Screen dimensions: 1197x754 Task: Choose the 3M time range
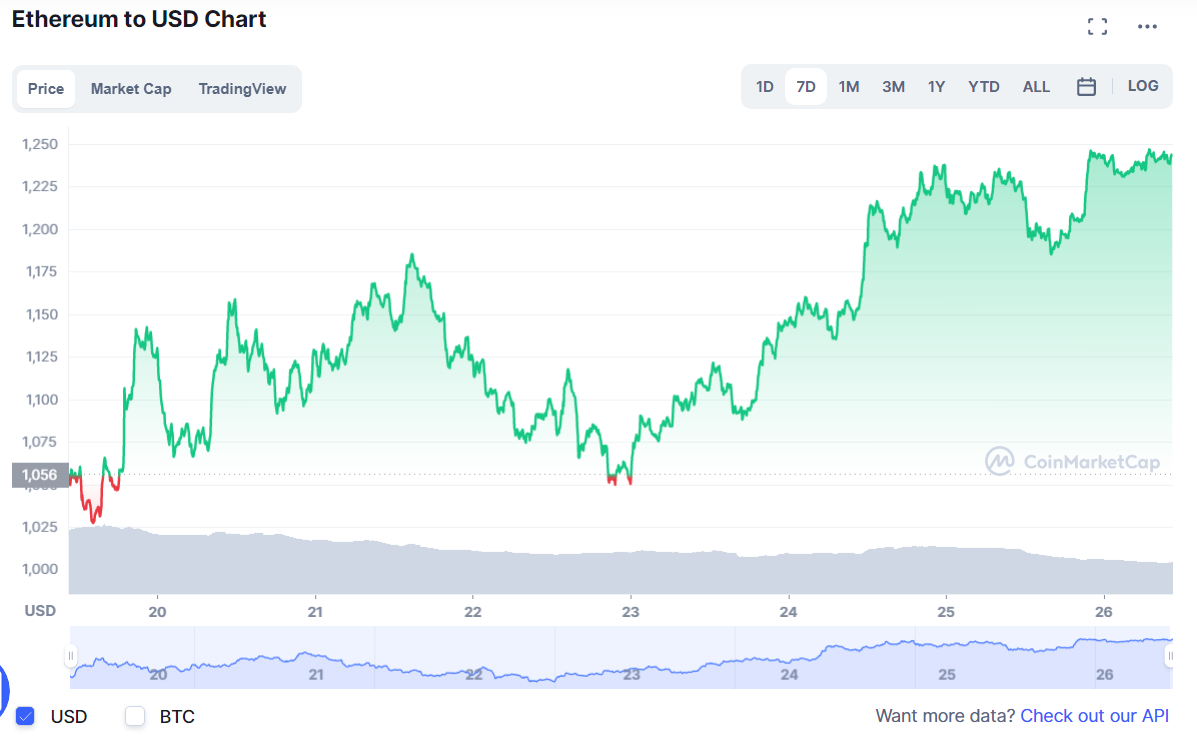coord(893,87)
